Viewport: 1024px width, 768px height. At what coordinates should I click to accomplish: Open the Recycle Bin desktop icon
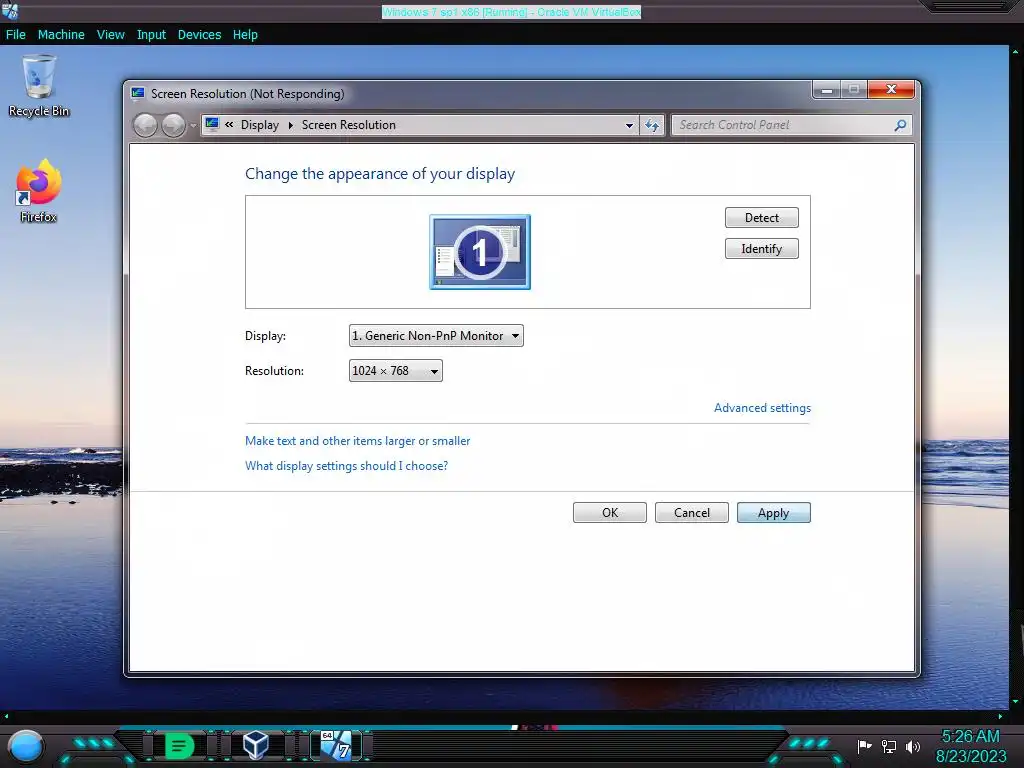(x=39, y=86)
